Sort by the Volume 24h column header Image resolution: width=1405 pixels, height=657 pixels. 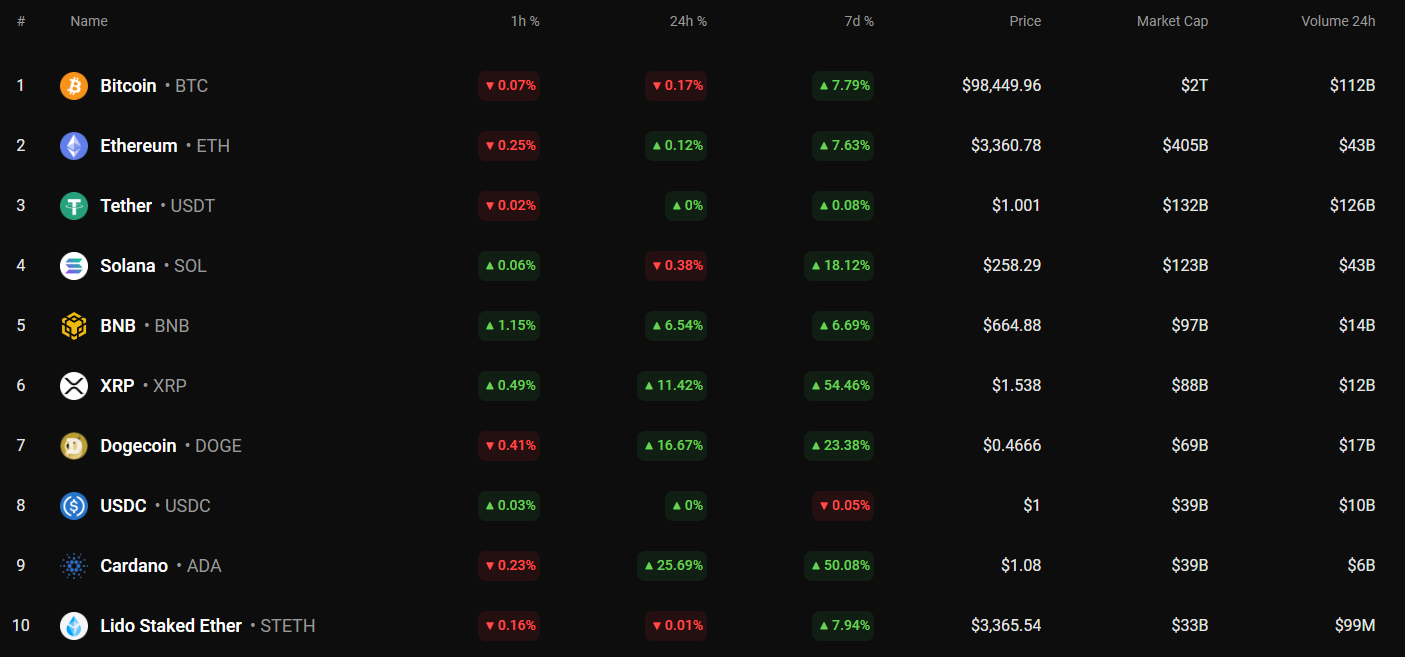coord(1338,21)
